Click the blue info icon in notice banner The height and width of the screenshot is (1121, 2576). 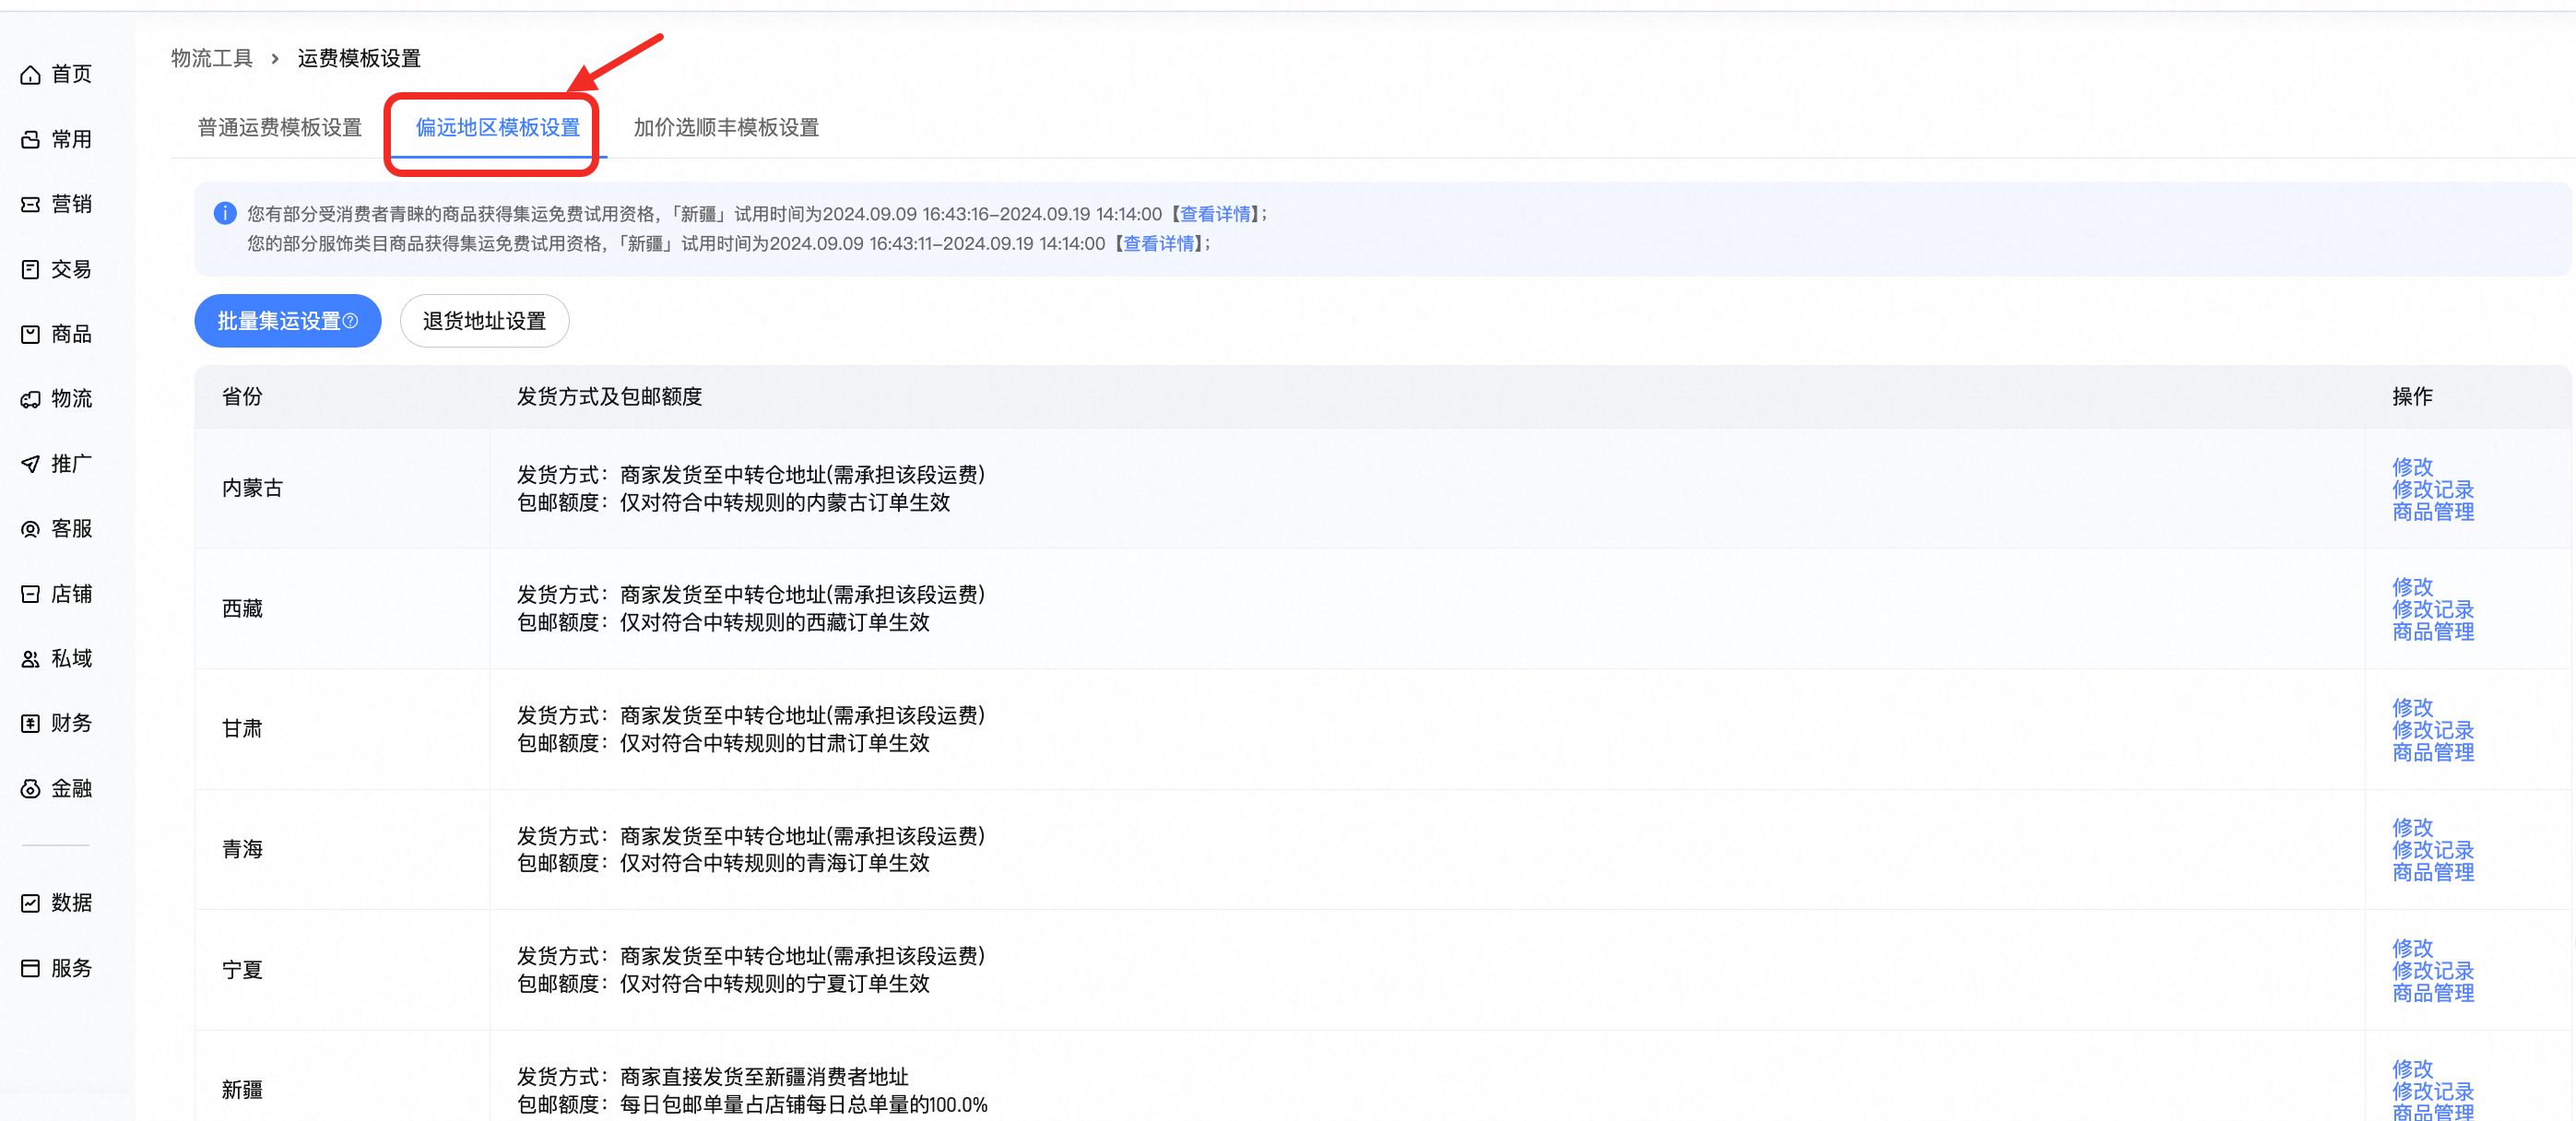tap(225, 213)
